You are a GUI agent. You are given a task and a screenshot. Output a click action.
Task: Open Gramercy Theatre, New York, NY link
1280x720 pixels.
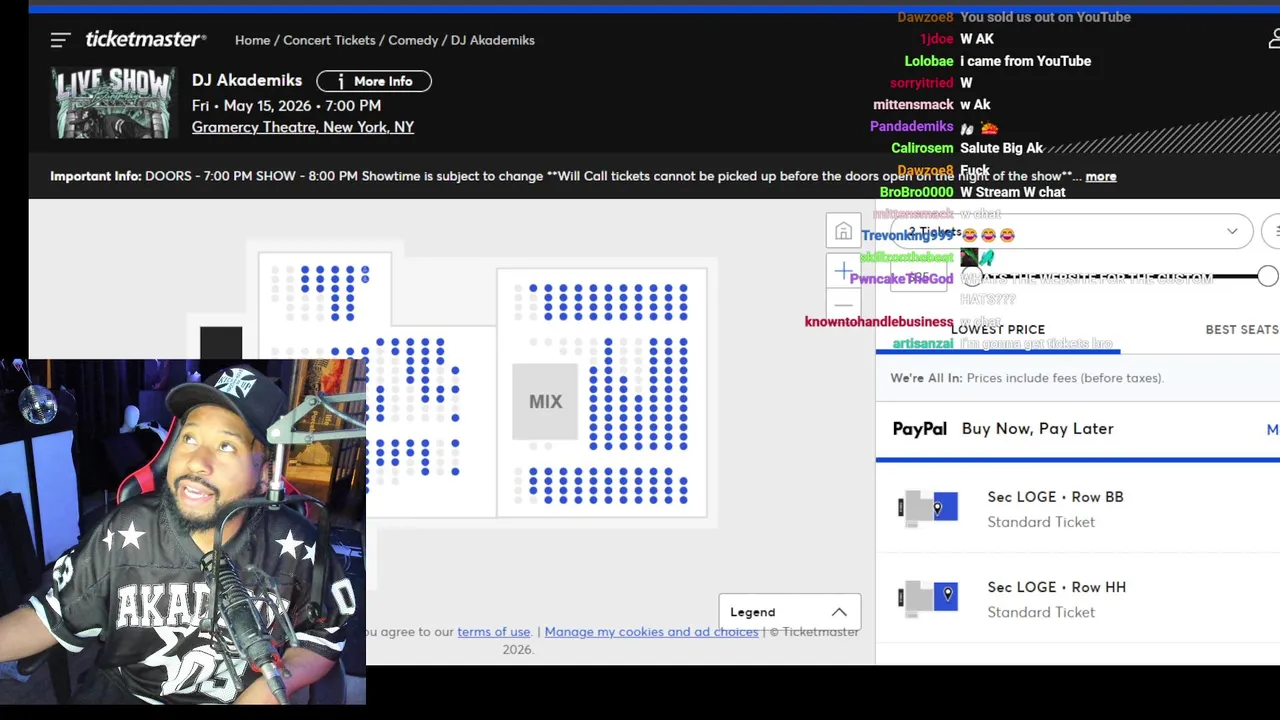303,127
